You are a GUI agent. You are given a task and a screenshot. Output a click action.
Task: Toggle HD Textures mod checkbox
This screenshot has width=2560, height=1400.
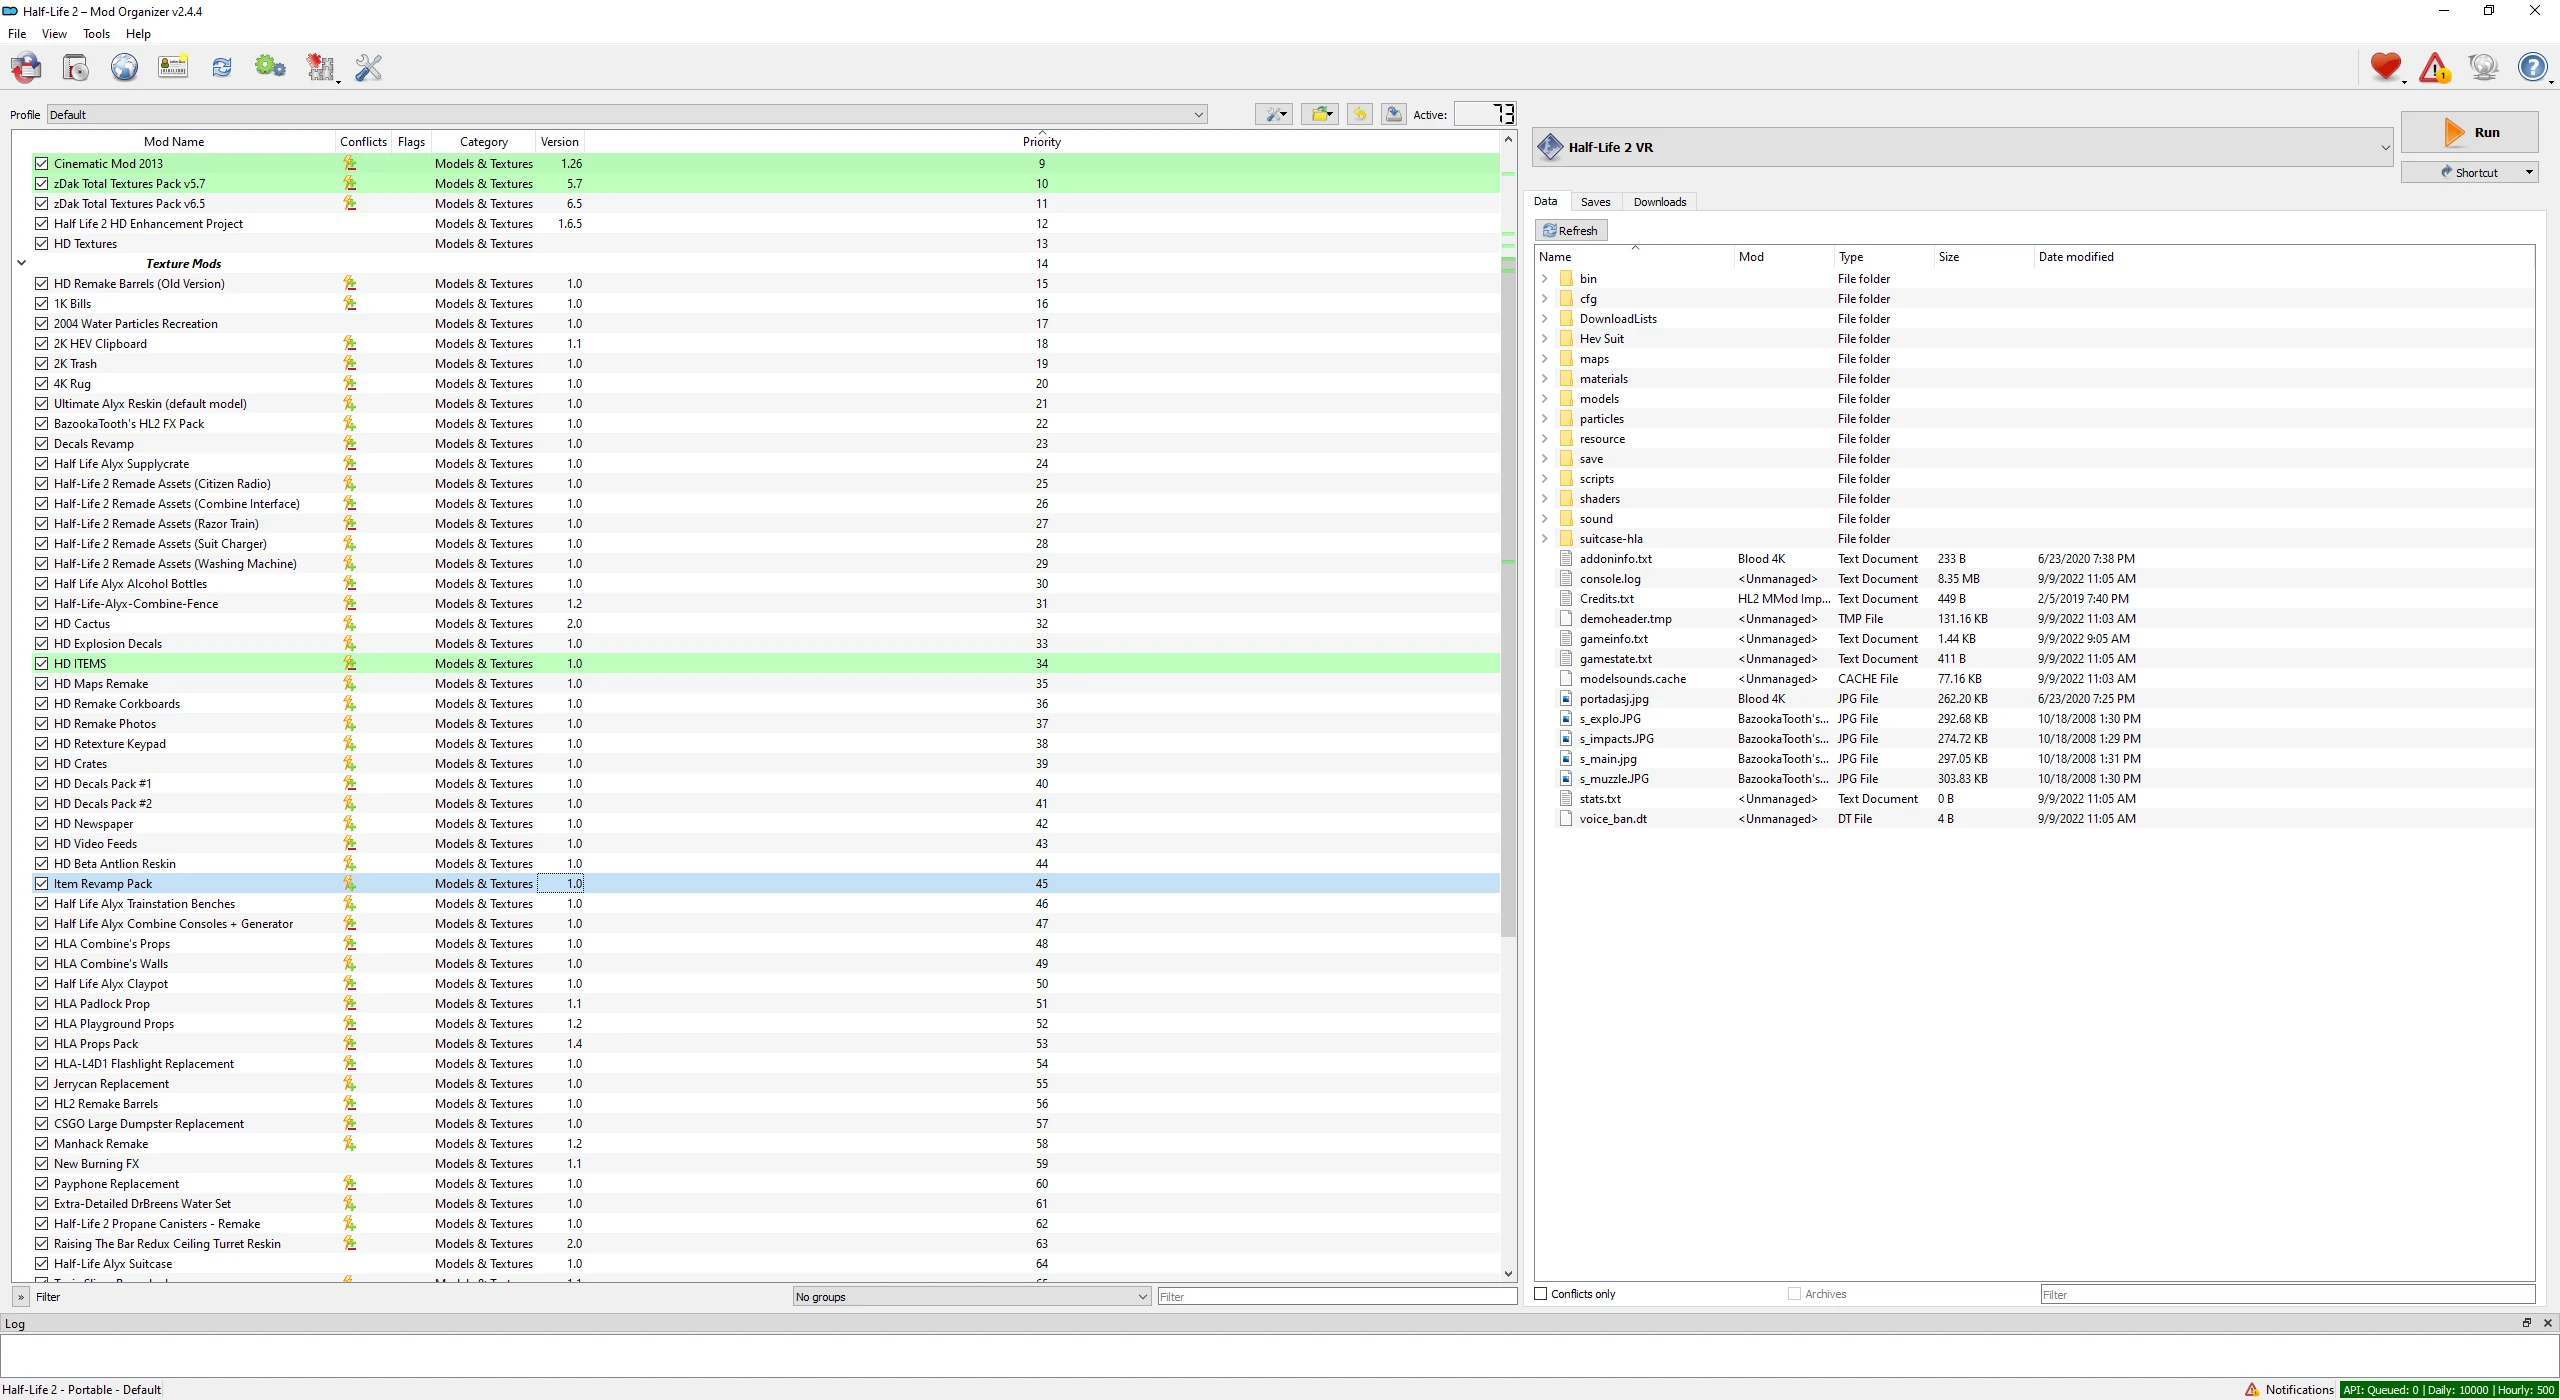tap(42, 244)
